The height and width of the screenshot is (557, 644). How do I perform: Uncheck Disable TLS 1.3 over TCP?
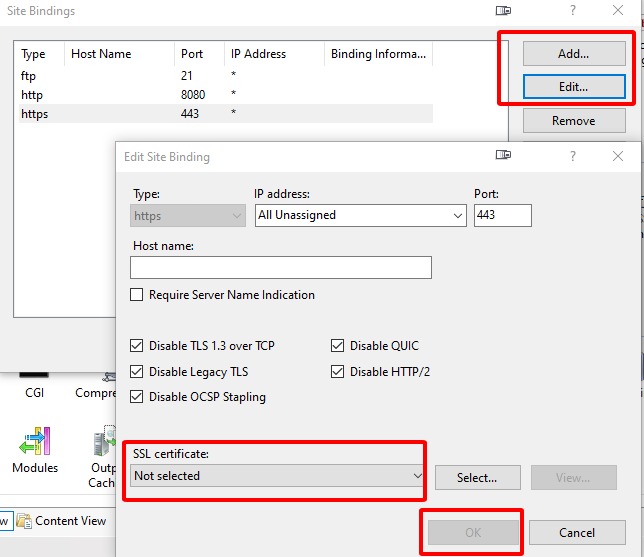pyautogui.click(x=136, y=346)
